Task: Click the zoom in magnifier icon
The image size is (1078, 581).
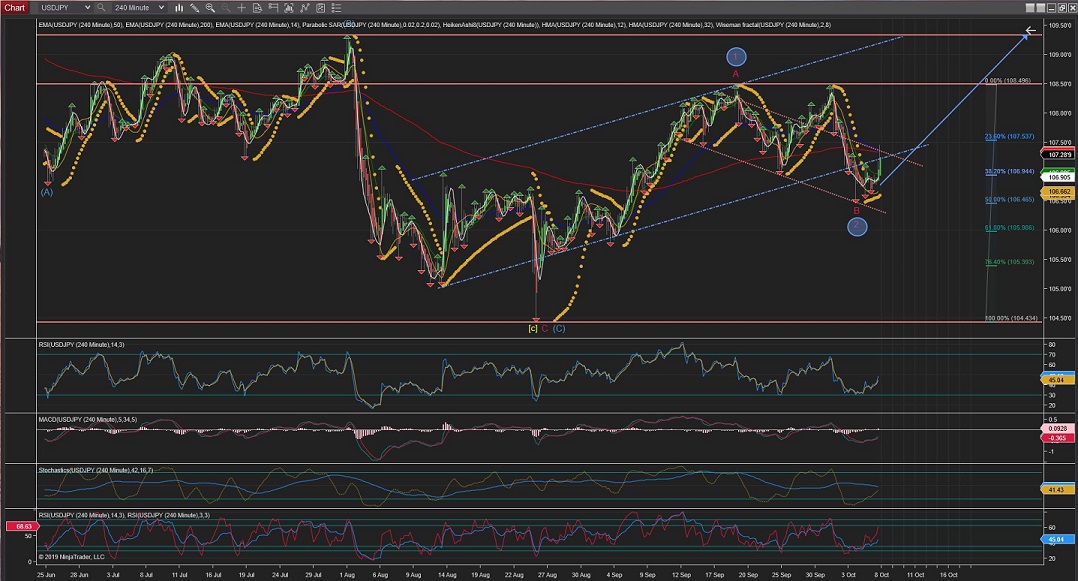Action: click(x=210, y=7)
